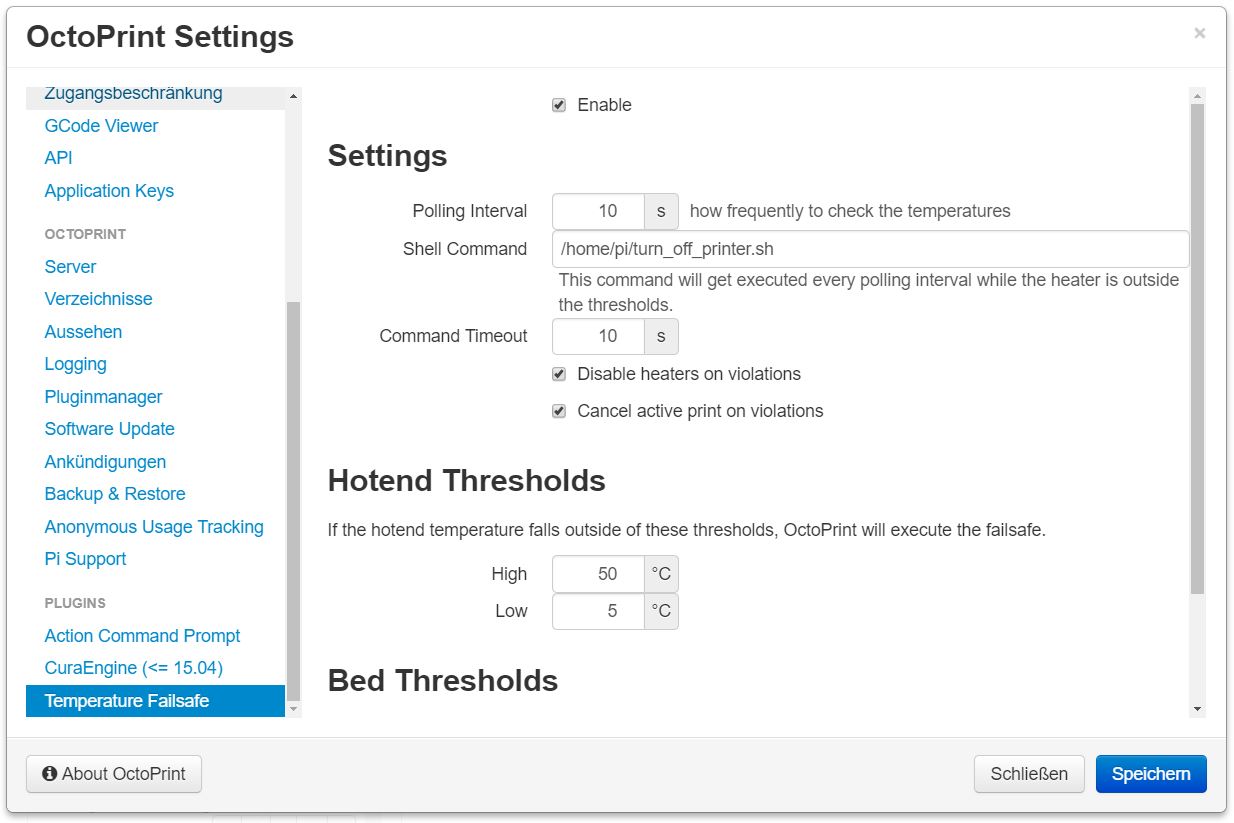
Task: Open the GCode Viewer settings section
Action: [101, 126]
